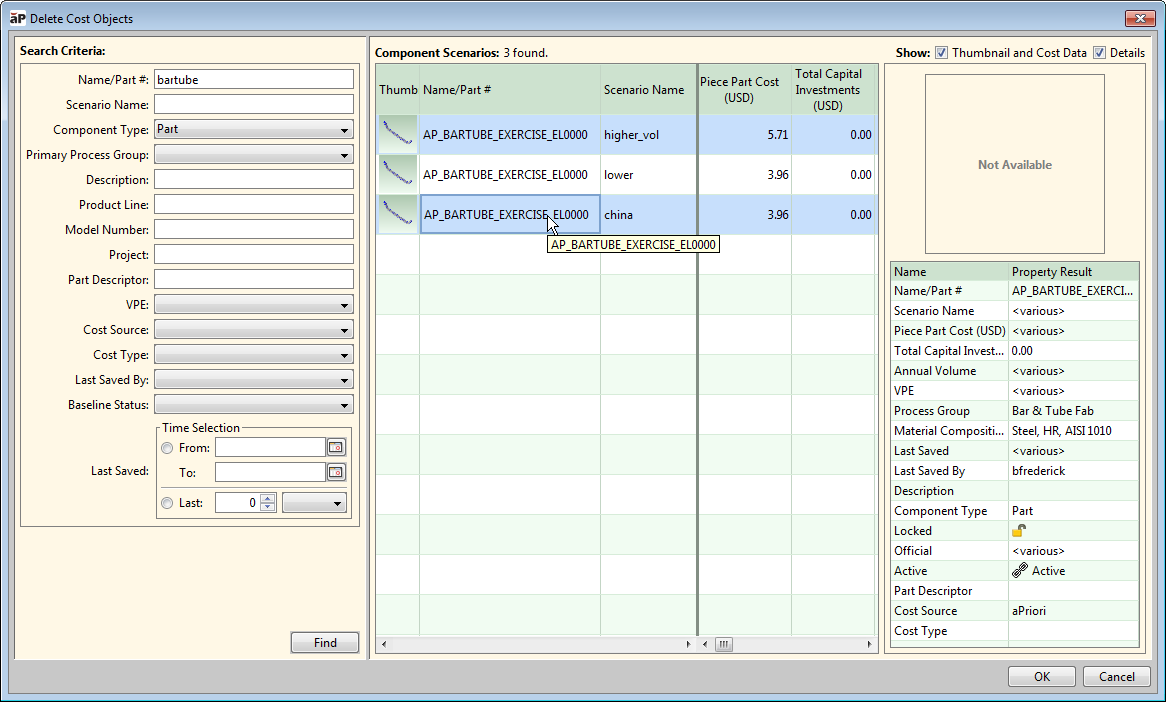
Task: Uncheck the Details checkbox
Action: click(x=1099, y=53)
